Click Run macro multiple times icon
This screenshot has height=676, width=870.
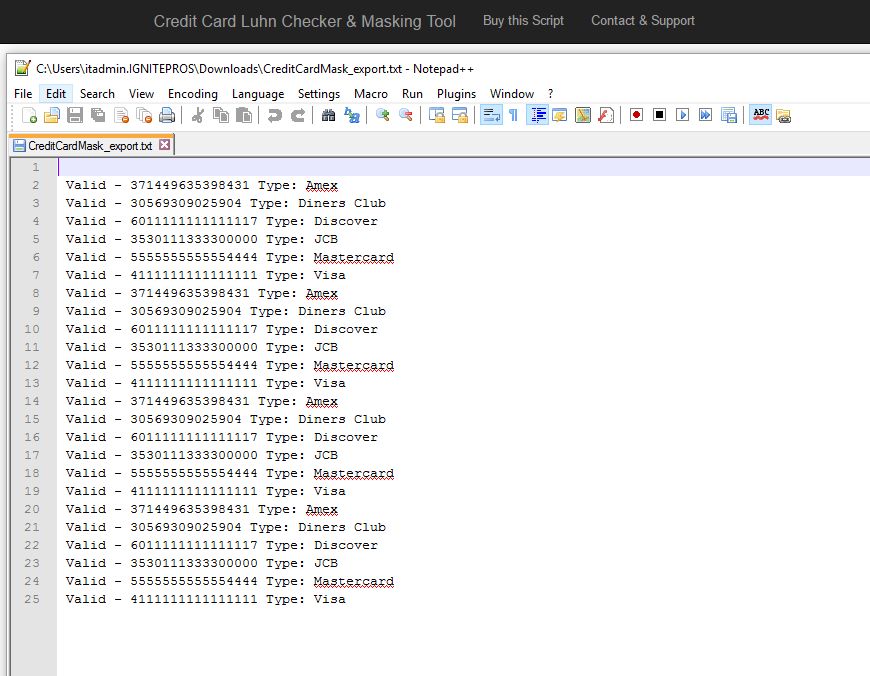tap(705, 115)
